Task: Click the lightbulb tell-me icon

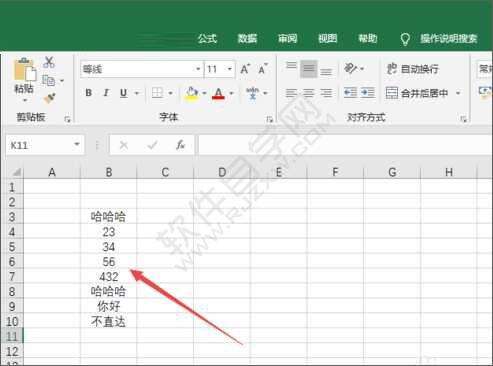Action: (x=405, y=39)
